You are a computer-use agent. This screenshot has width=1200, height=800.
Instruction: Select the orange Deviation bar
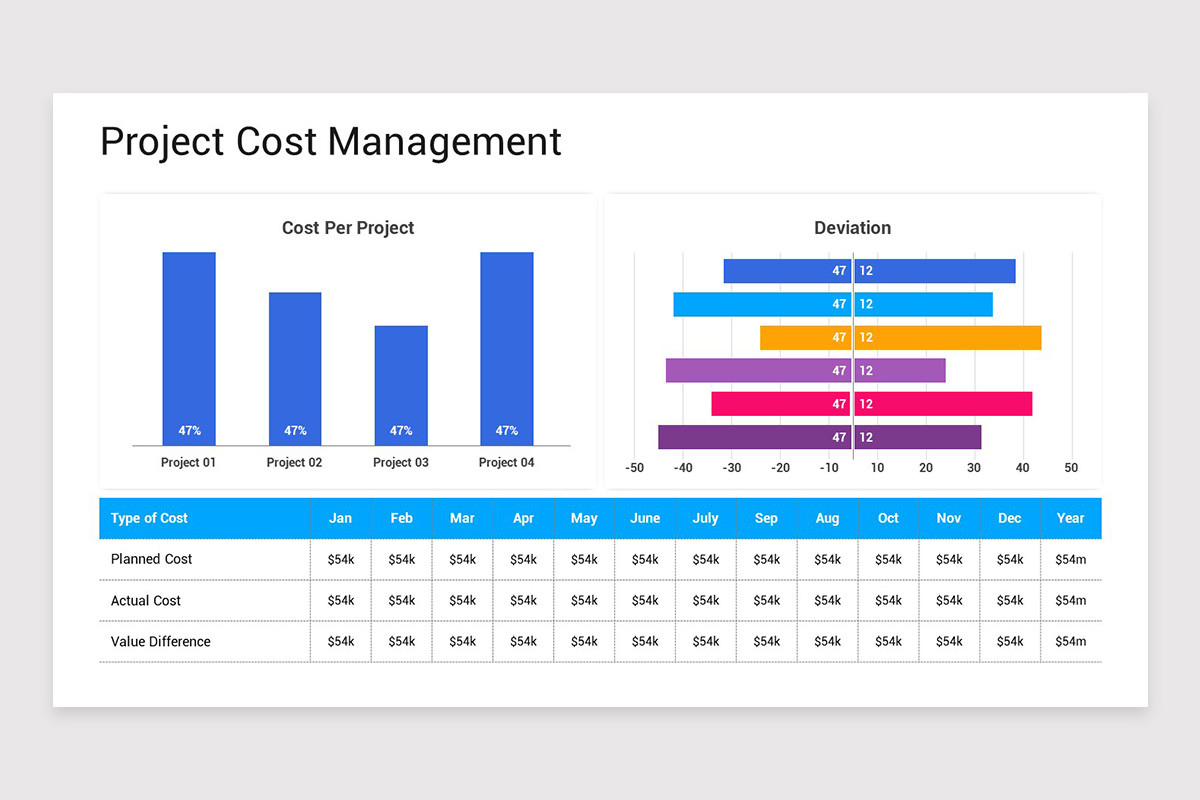(x=900, y=337)
